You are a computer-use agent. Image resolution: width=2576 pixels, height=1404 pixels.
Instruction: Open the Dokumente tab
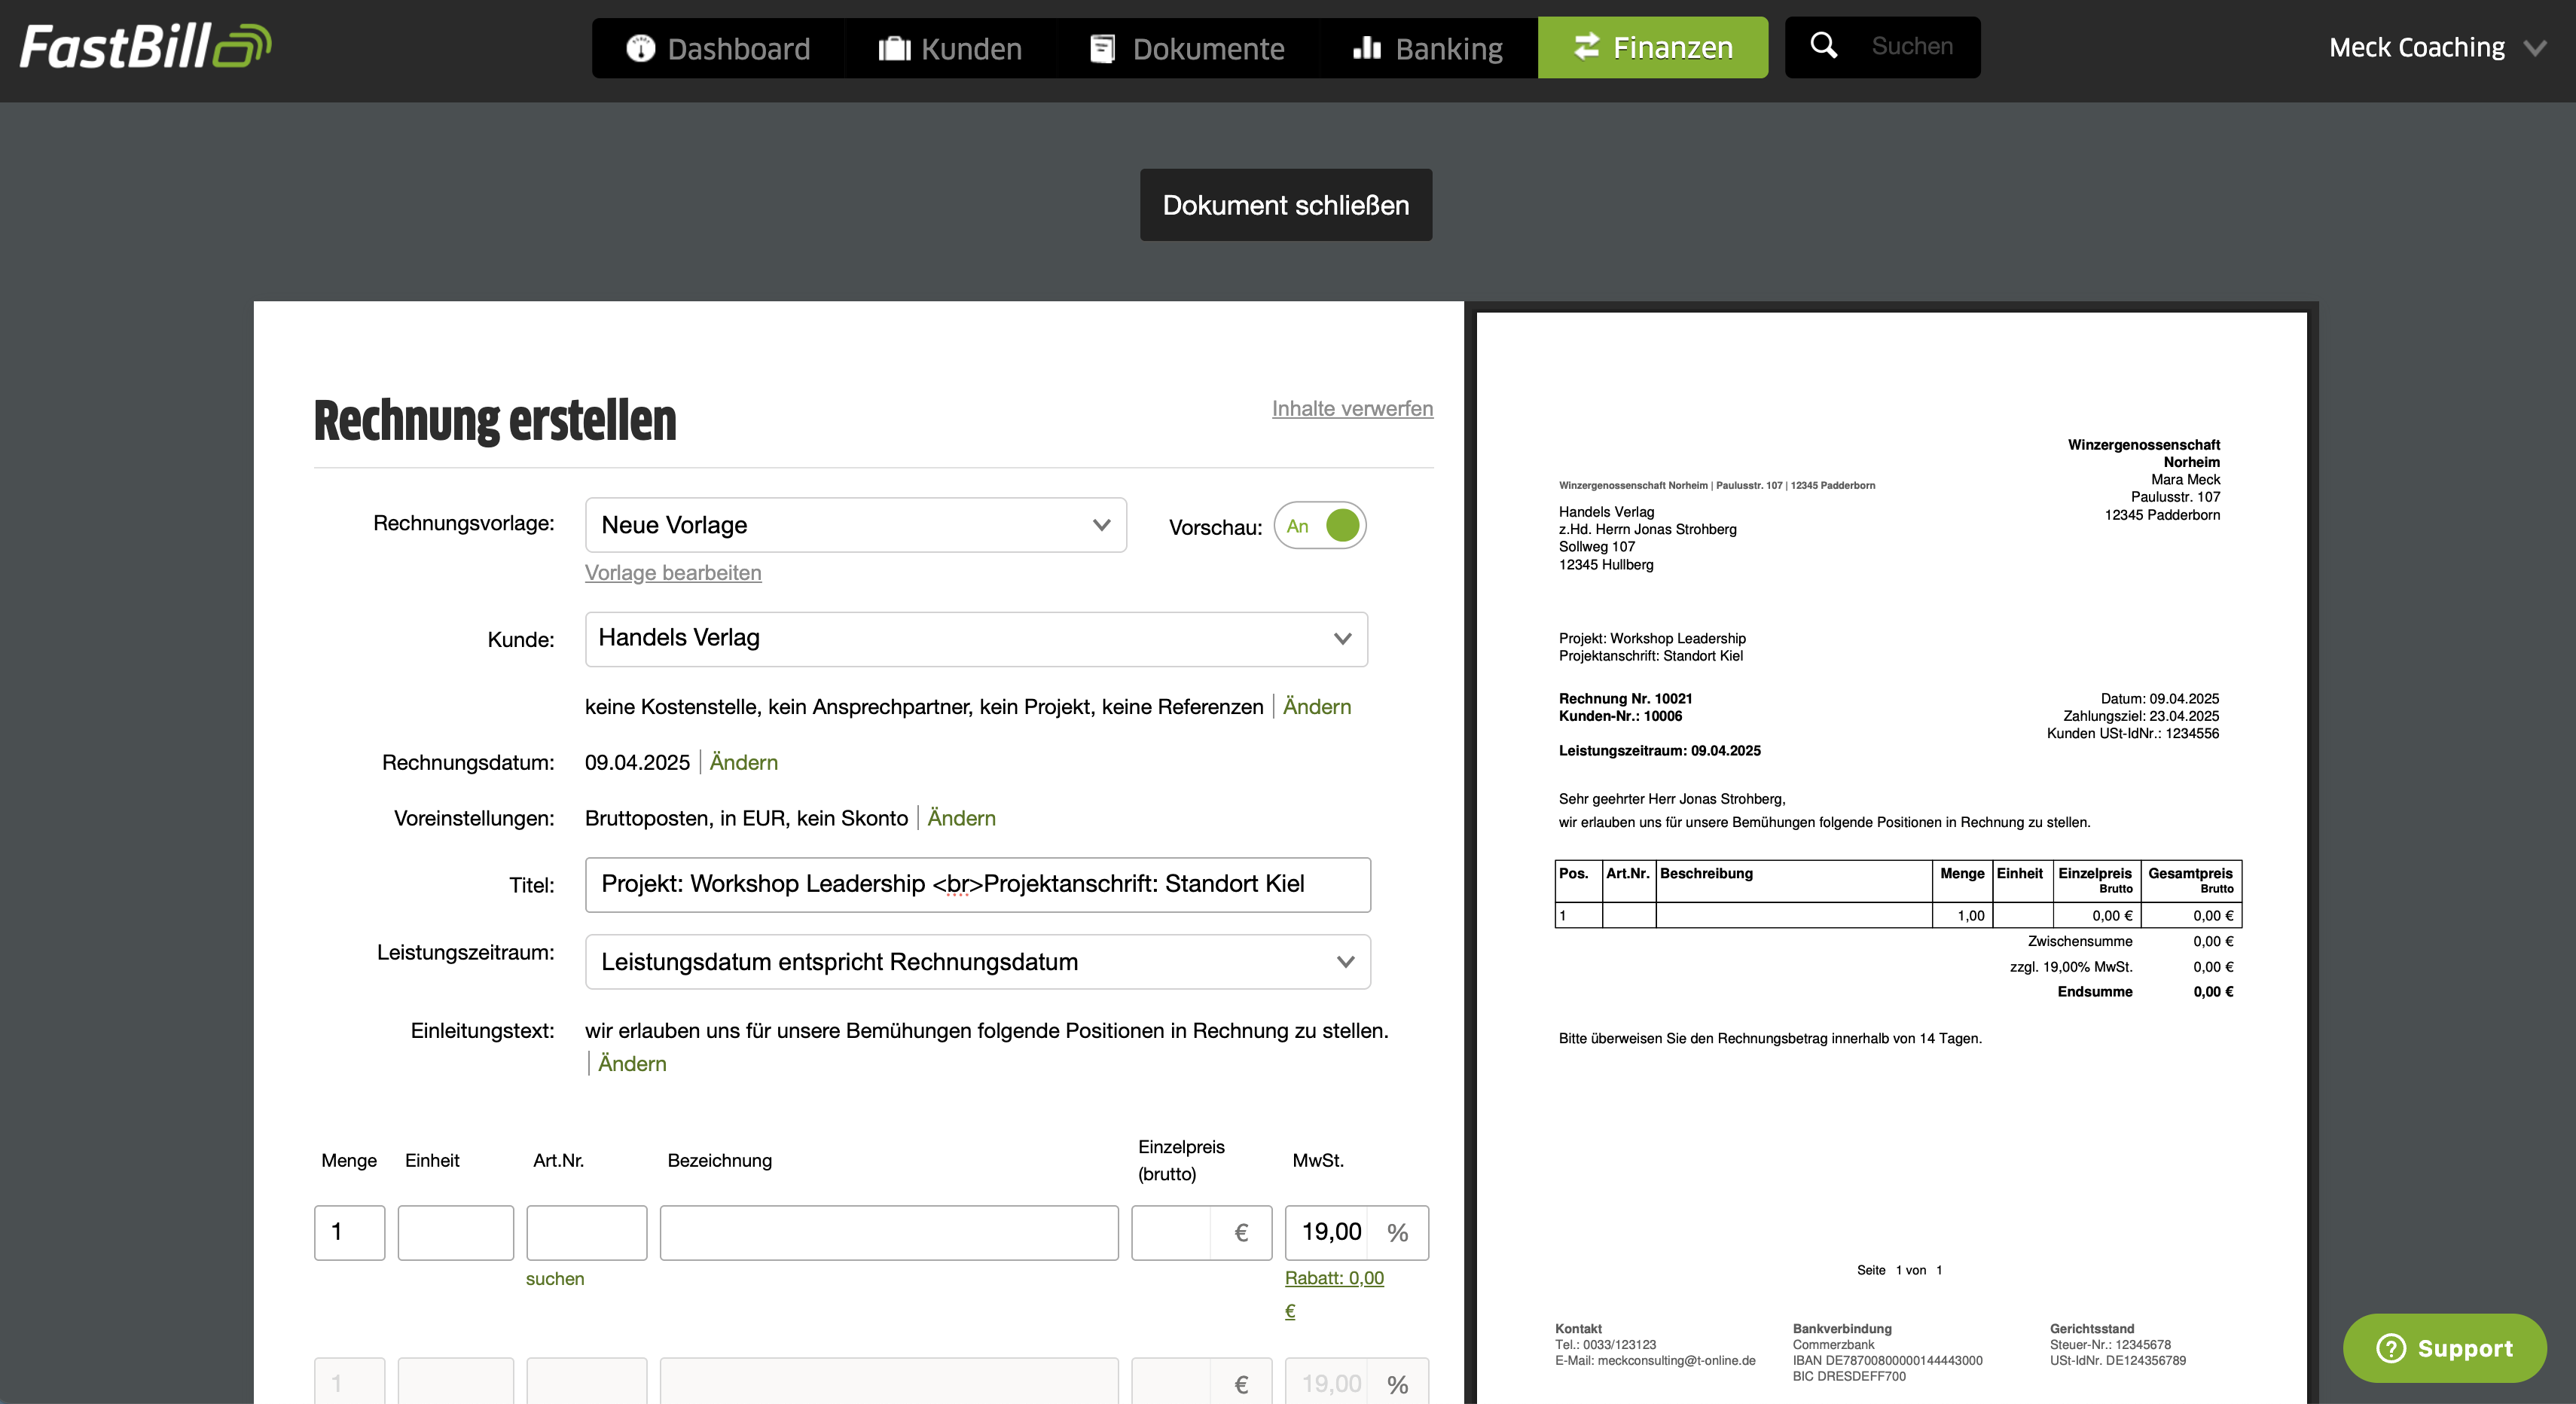(x=1187, y=48)
